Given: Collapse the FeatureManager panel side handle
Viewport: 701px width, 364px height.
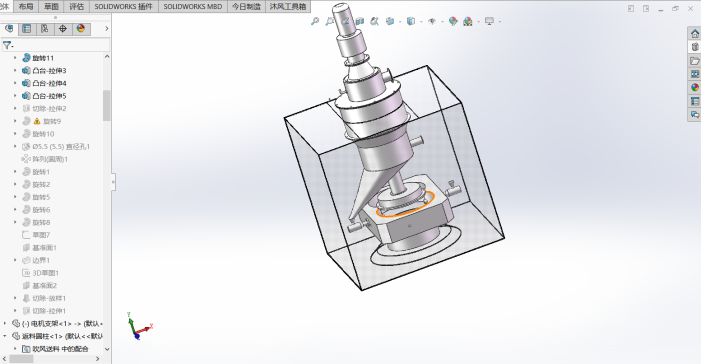Looking at the screenshot, I should pyautogui.click(x=114, y=182).
